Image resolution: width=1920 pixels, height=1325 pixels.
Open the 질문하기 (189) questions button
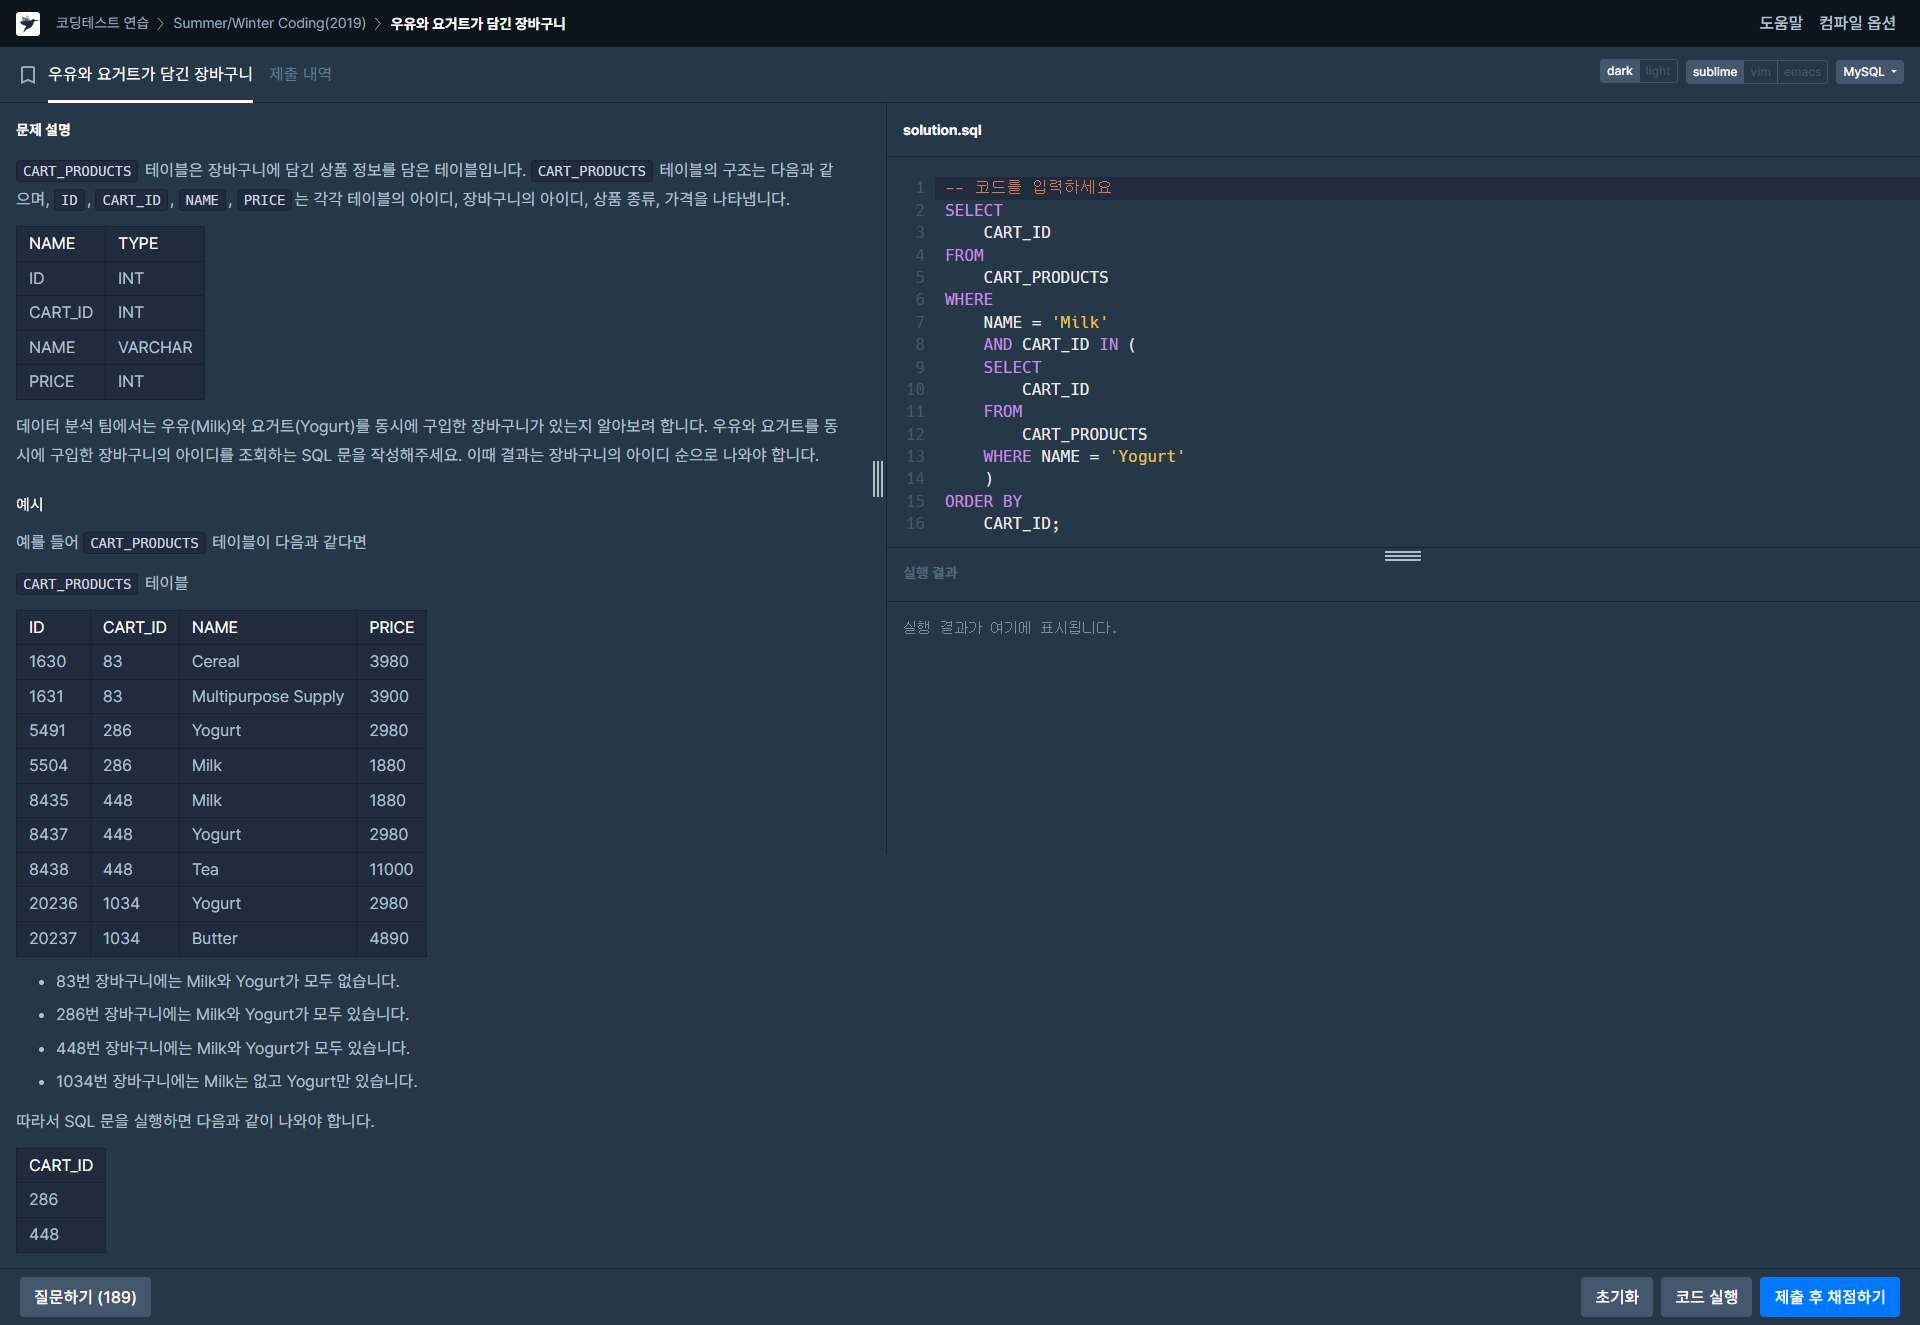click(85, 1297)
